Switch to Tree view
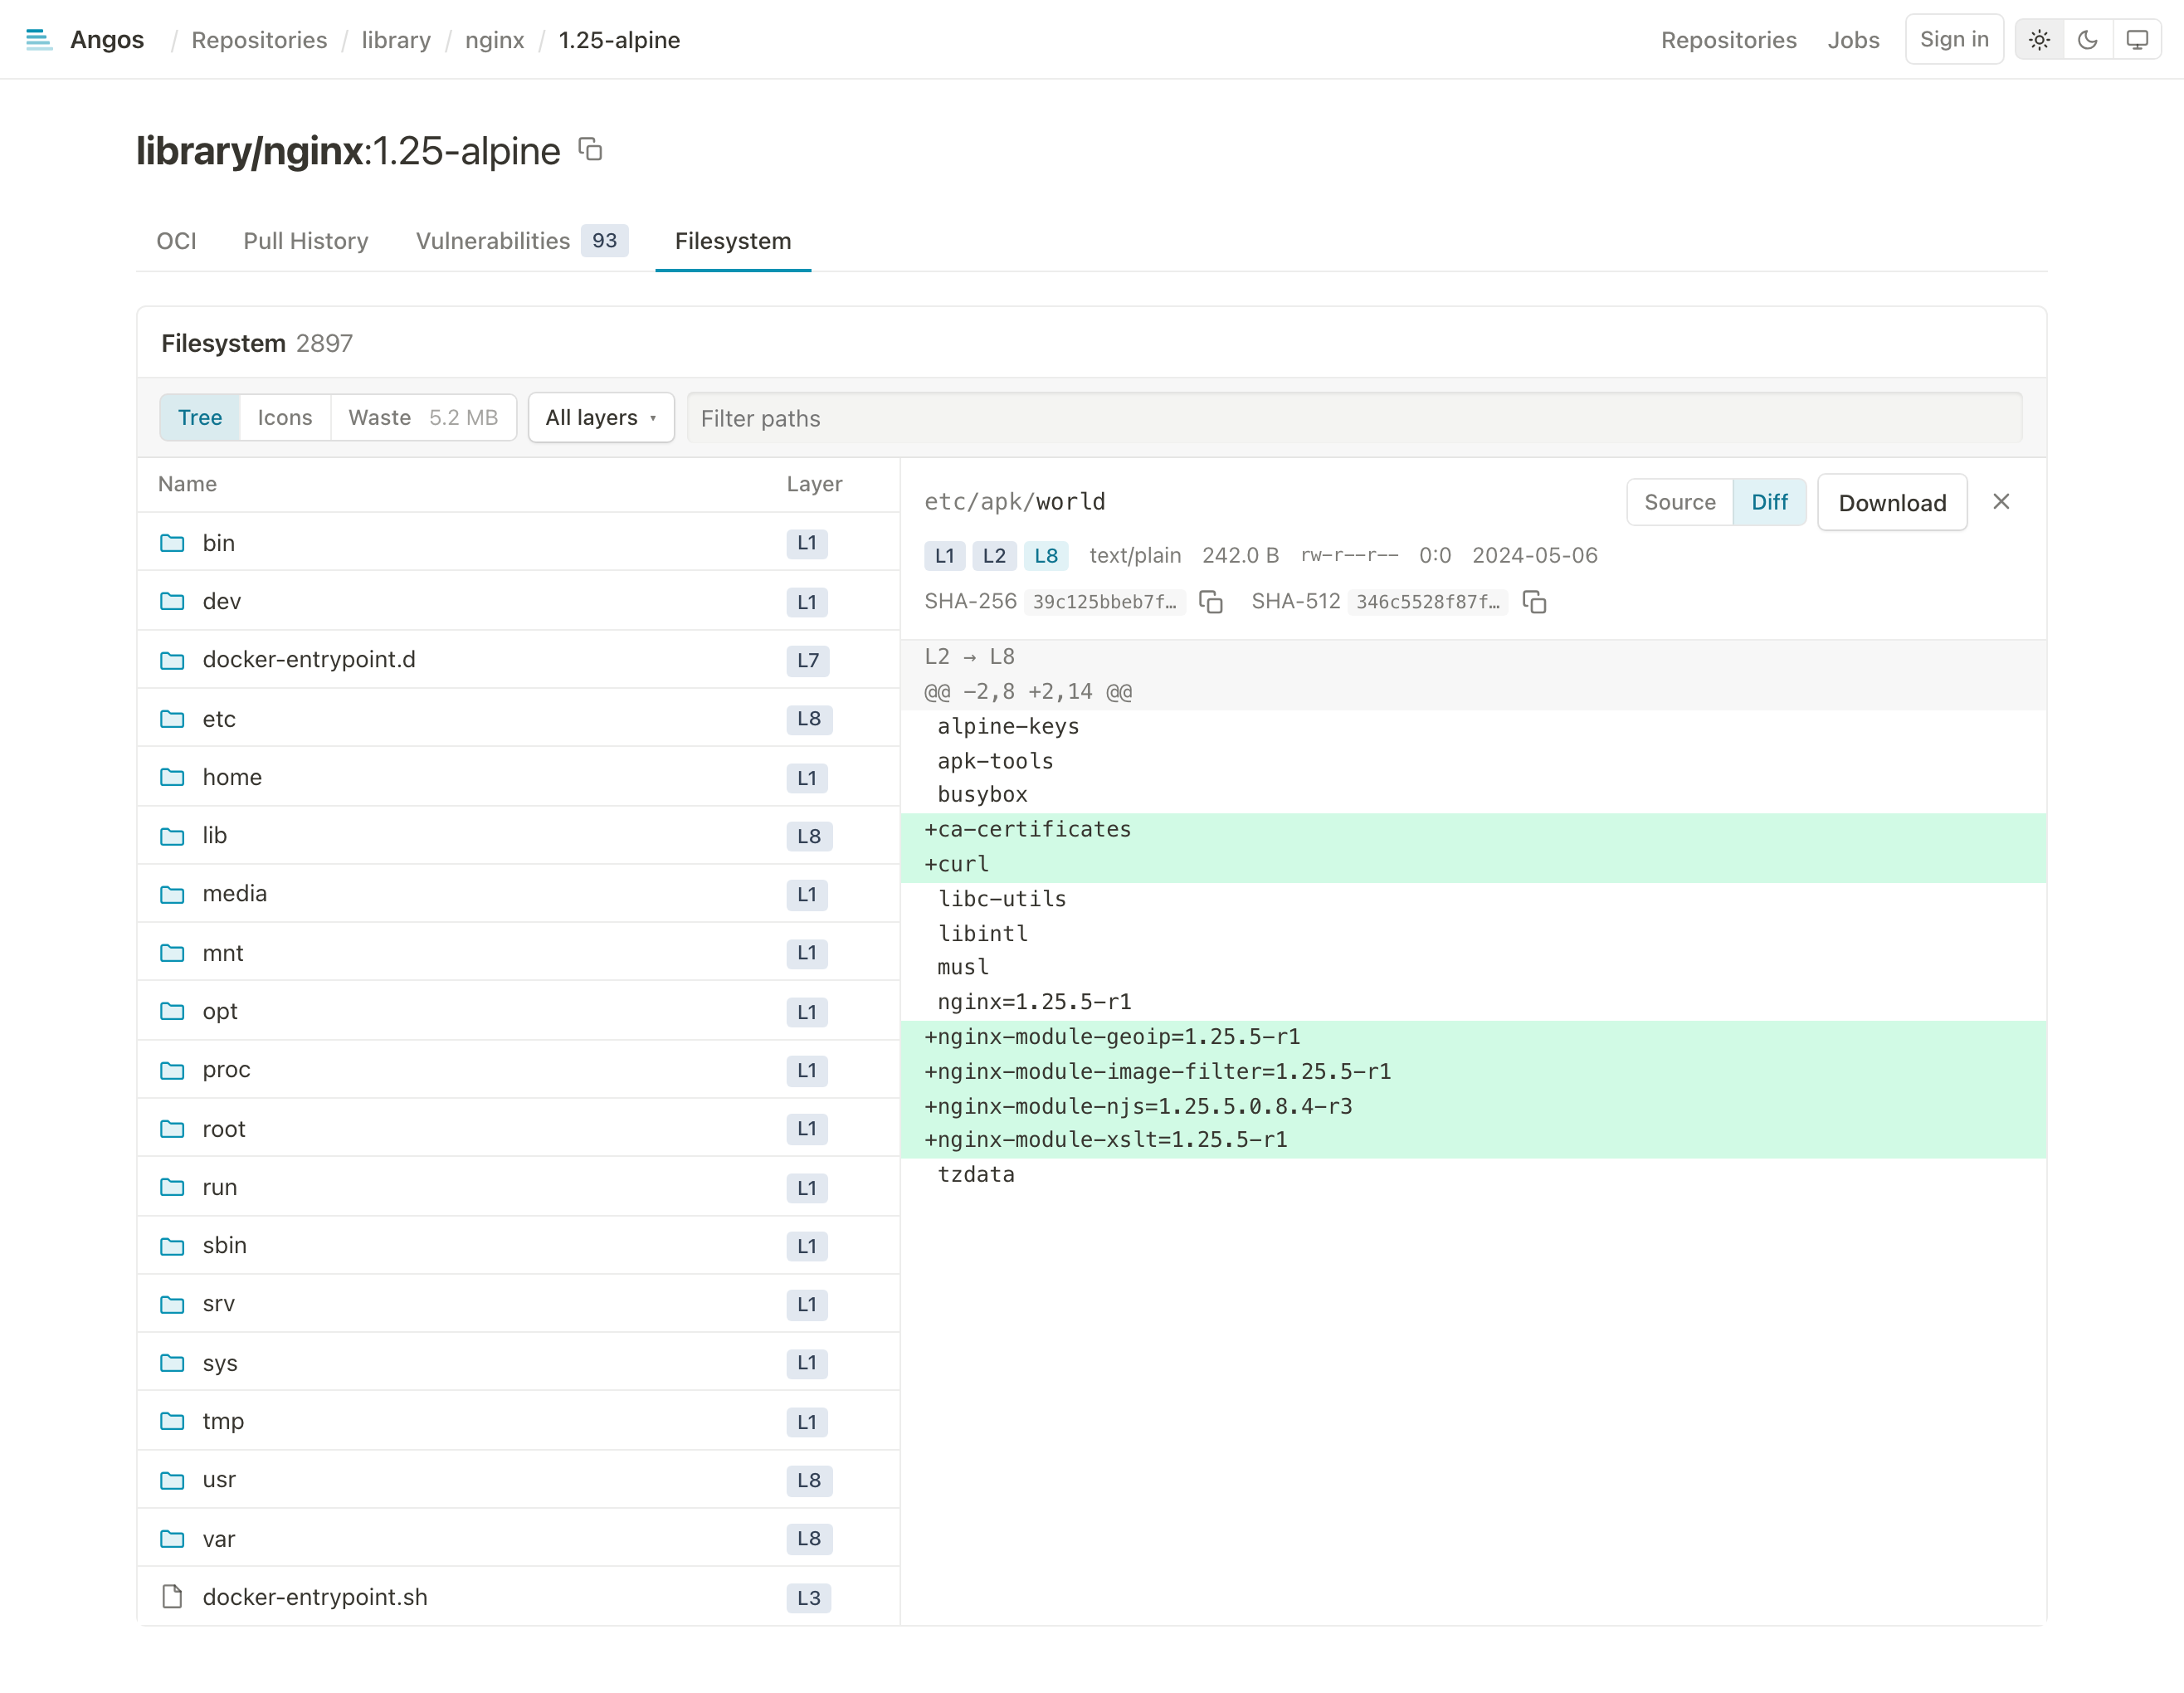This screenshot has height=1693, width=2184. [200, 417]
